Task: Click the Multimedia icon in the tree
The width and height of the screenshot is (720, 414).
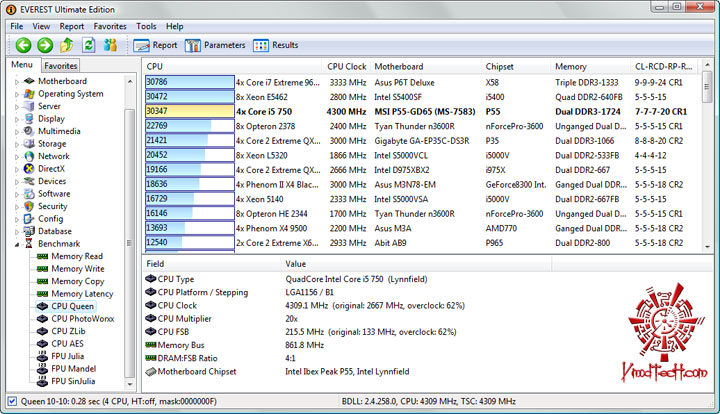Action: 29,131
